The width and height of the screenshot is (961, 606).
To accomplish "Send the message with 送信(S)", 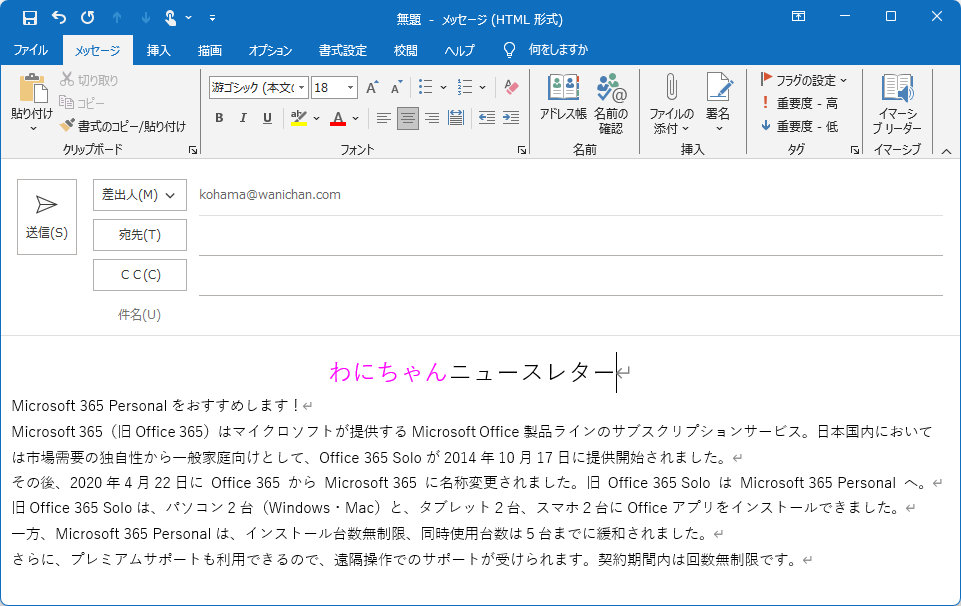I will coord(47,217).
